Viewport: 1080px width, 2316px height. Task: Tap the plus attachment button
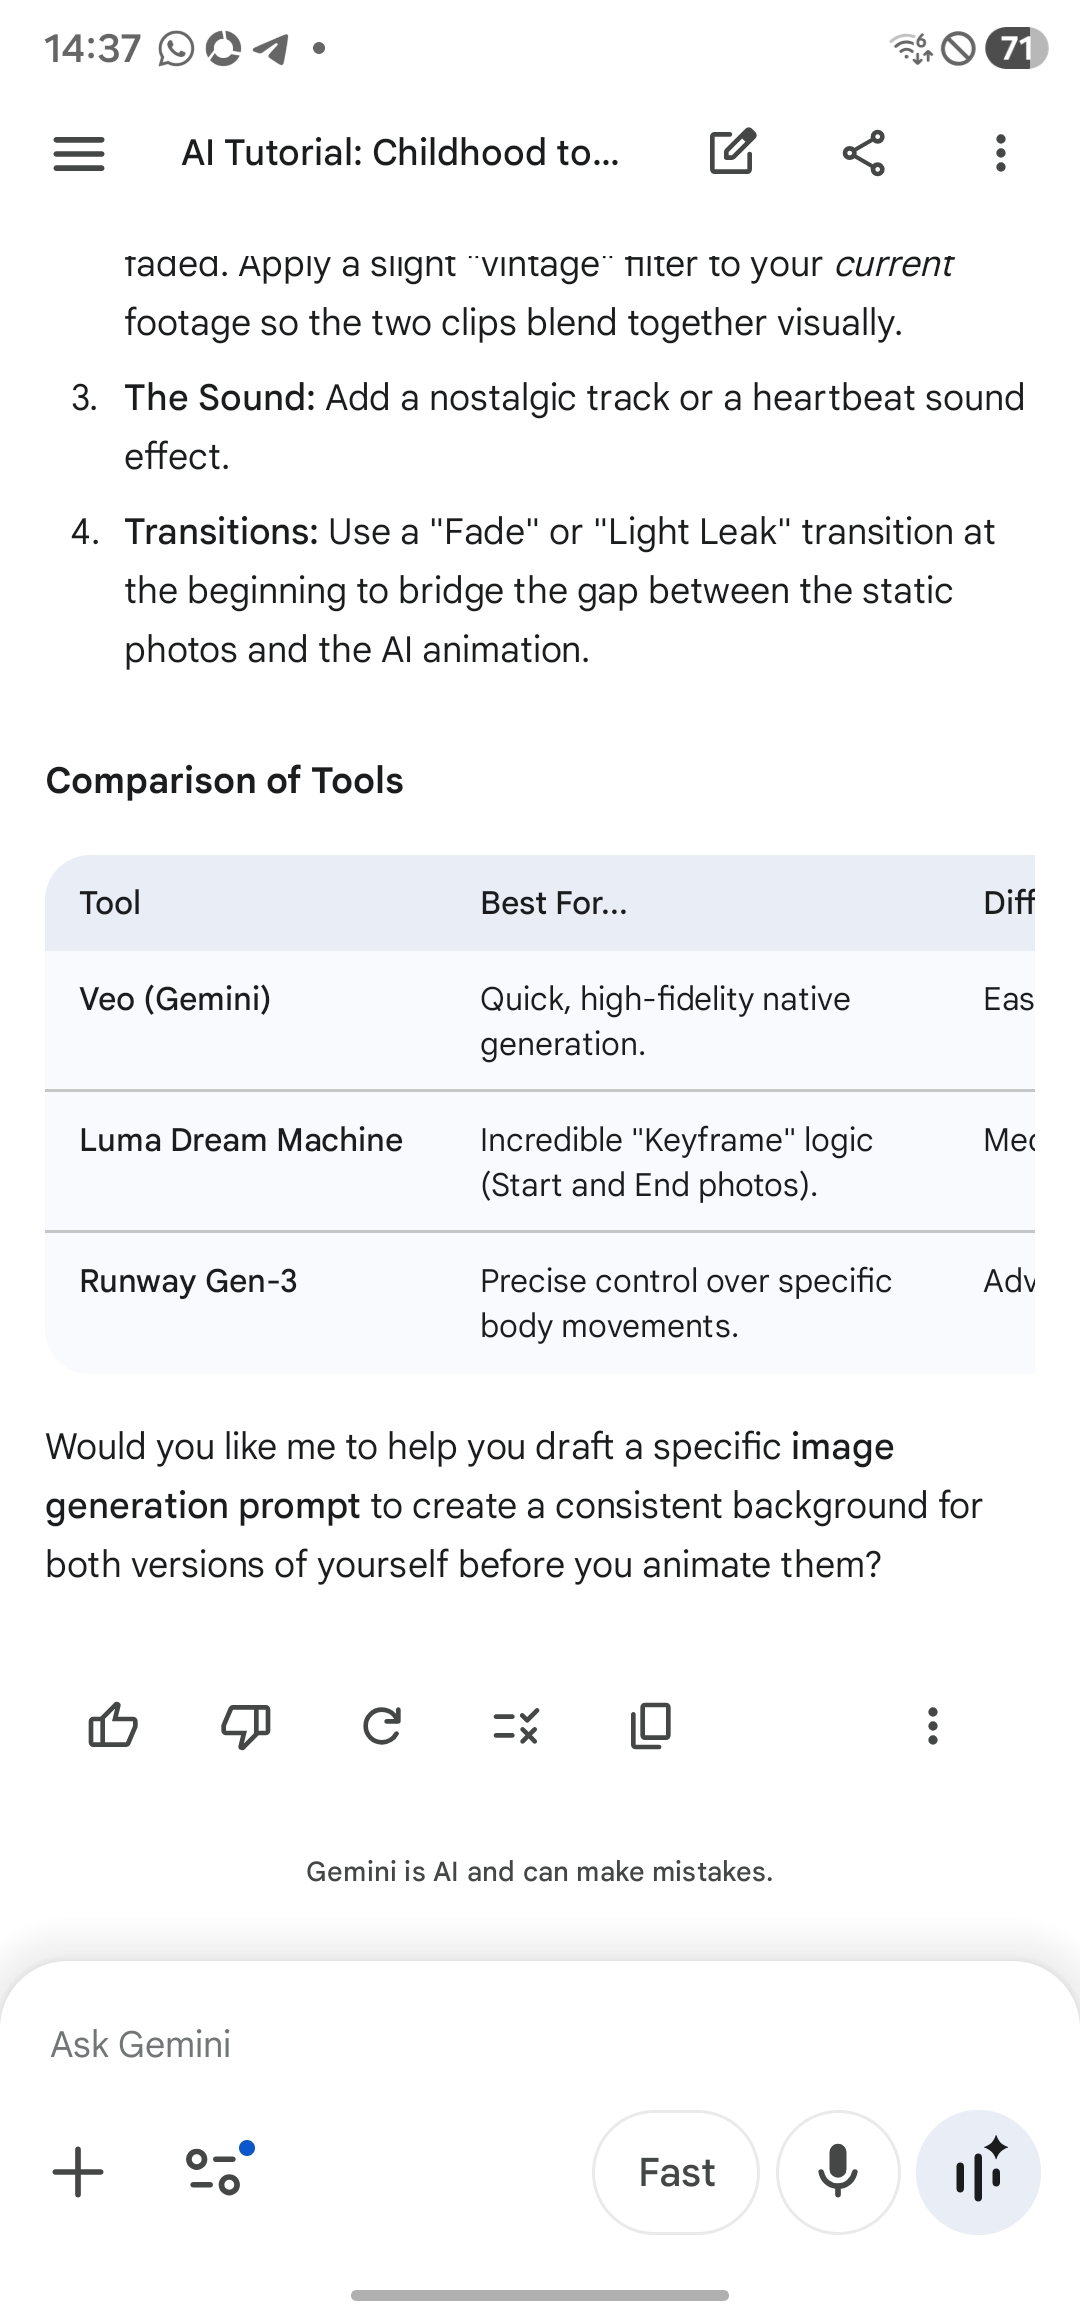tap(78, 2172)
